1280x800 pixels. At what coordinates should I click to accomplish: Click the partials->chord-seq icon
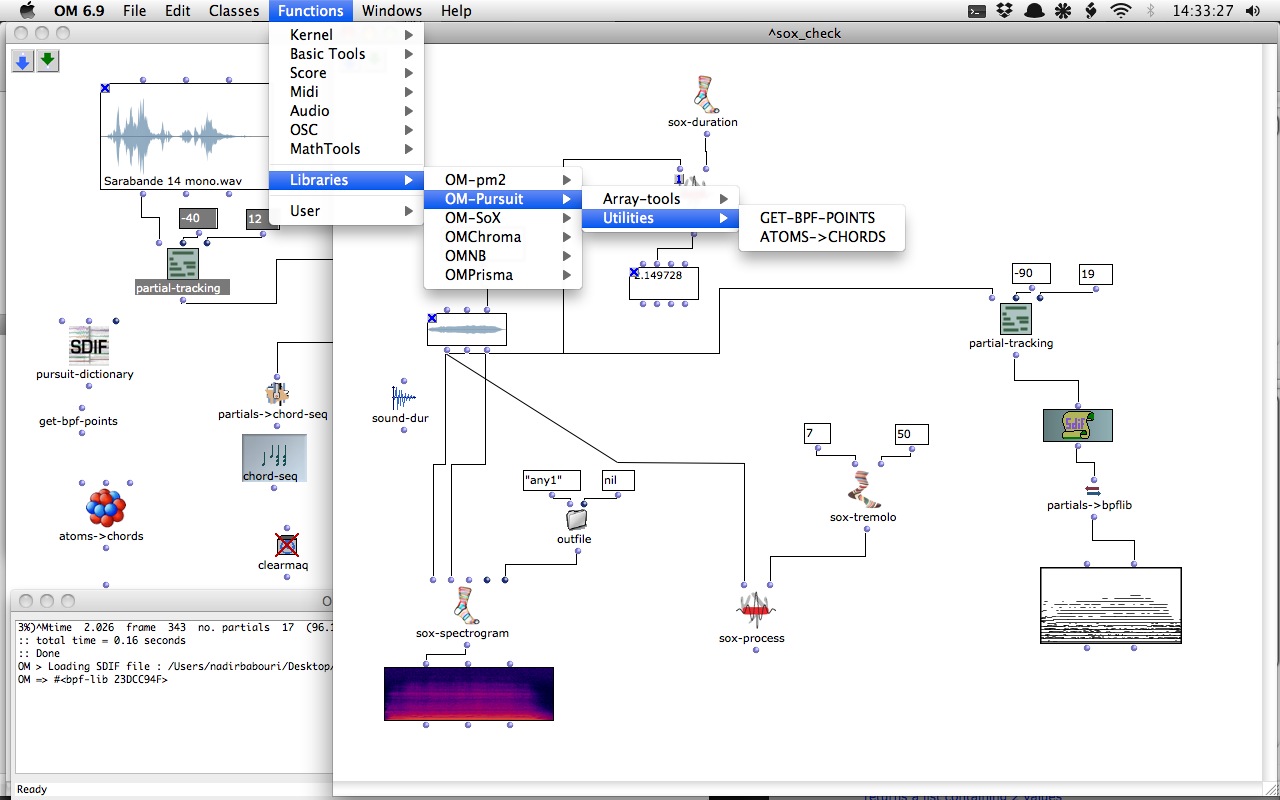tap(277, 393)
